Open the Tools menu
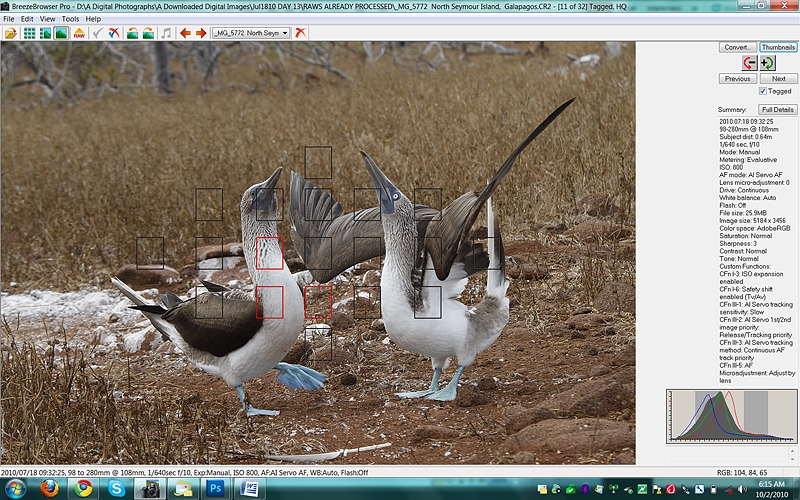 (x=70, y=19)
